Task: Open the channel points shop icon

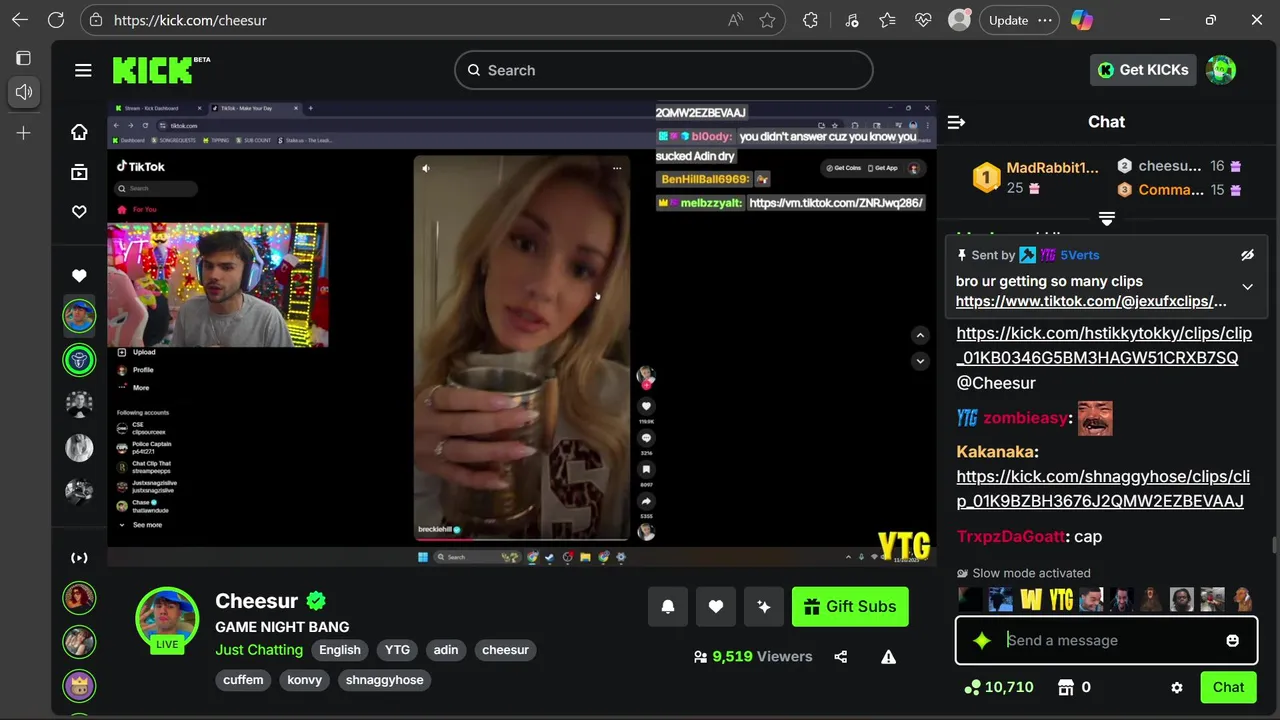Action: tap(1066, 688)
